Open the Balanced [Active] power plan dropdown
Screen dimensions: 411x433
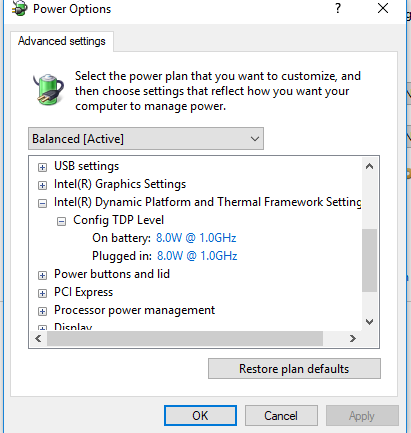click(x=146, y=138)
